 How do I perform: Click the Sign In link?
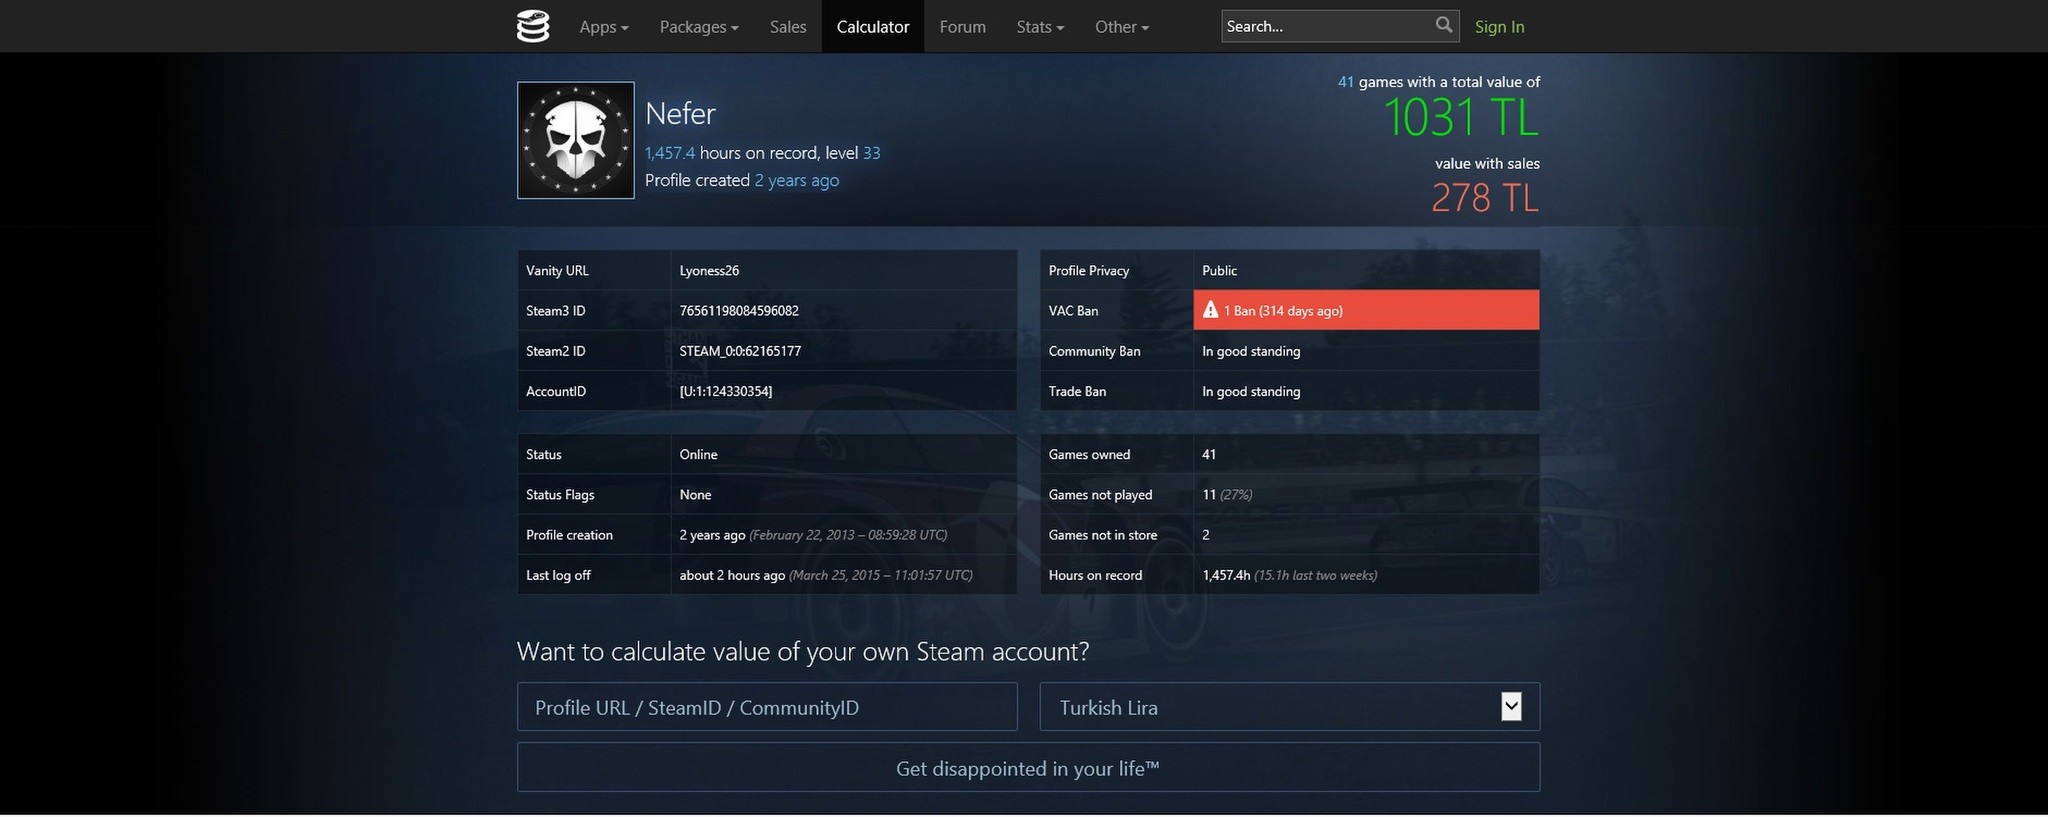click(1499, 27)
